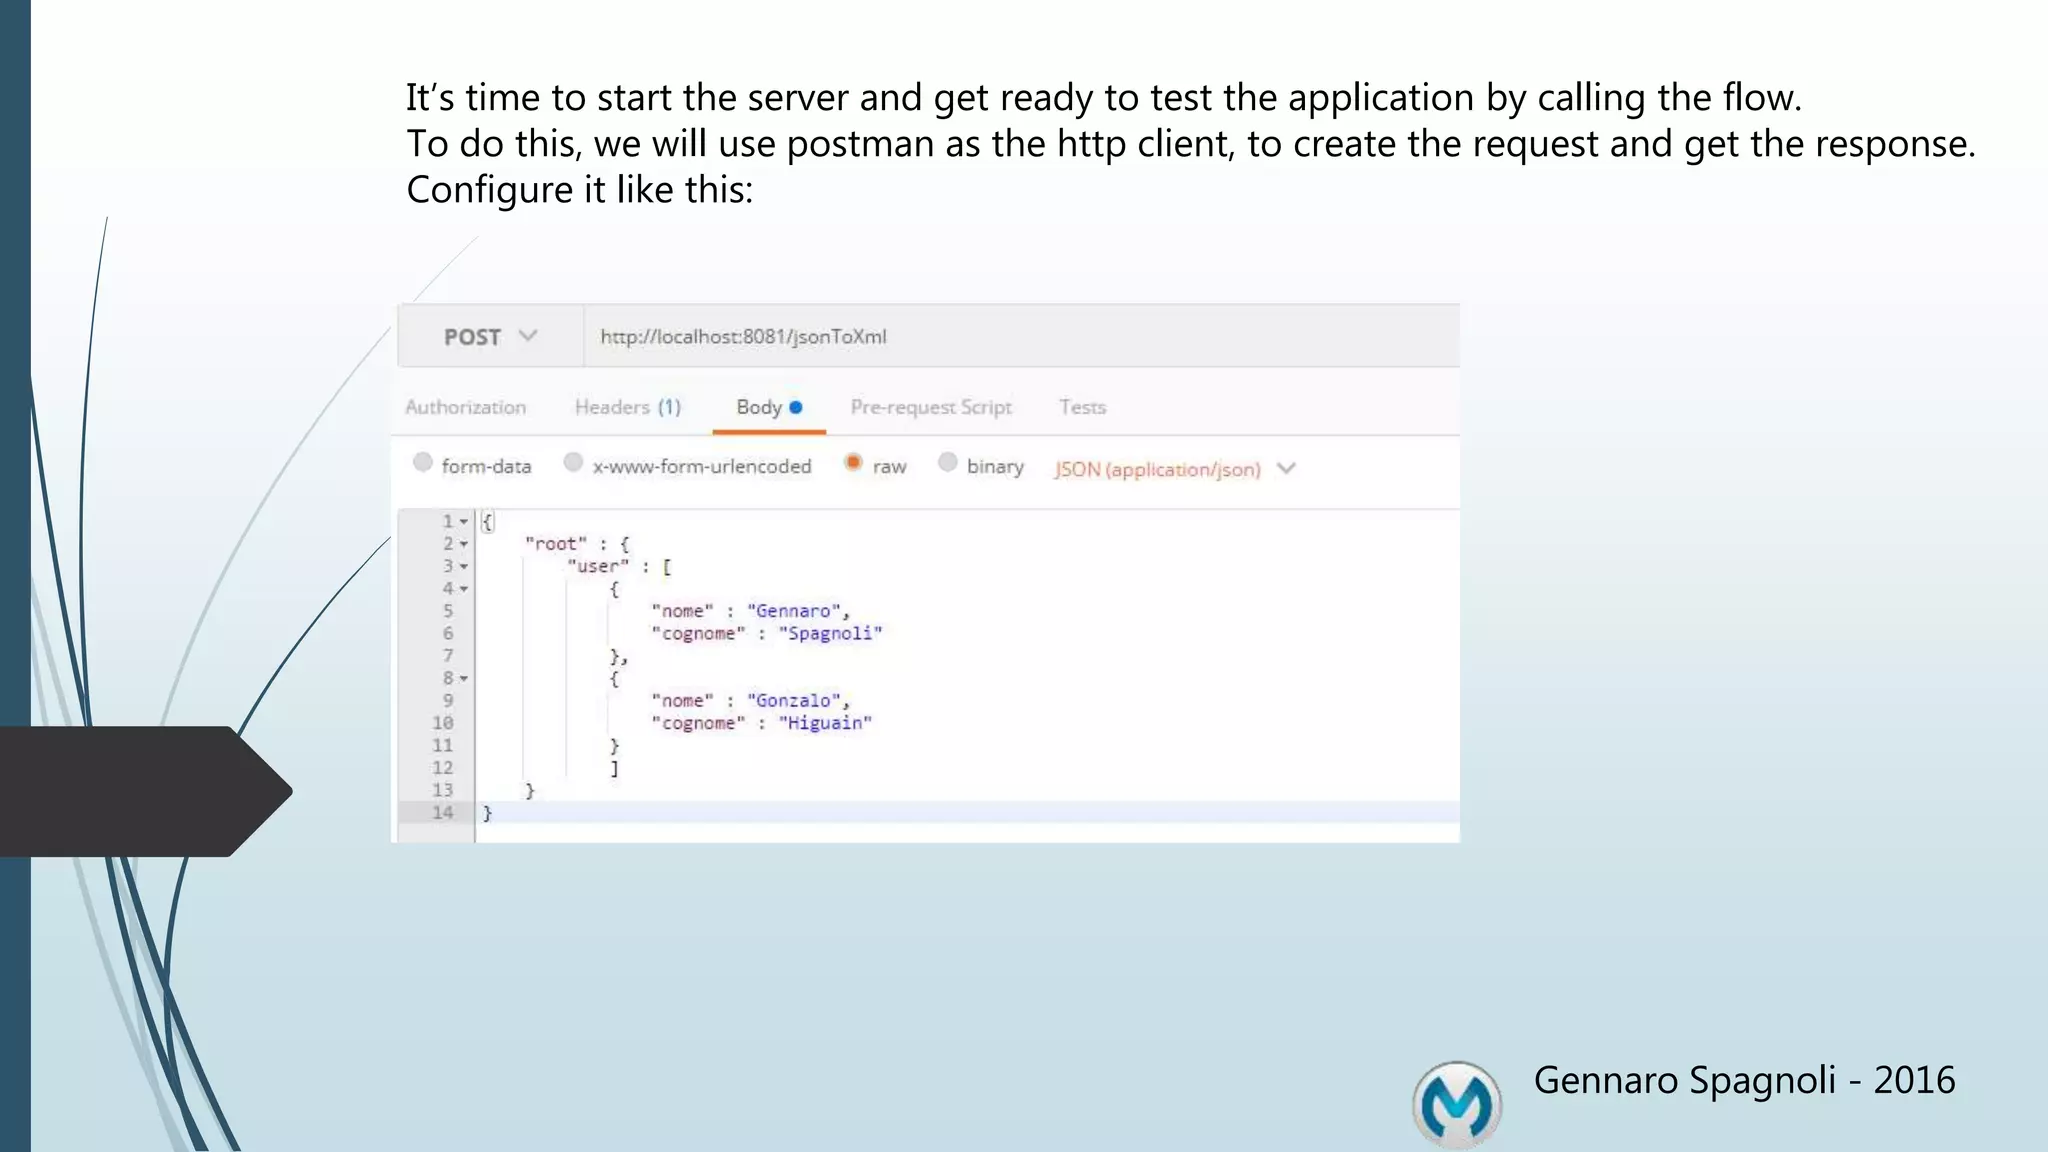
Task: Choose the raw body radio button
Action: point(853,462)
